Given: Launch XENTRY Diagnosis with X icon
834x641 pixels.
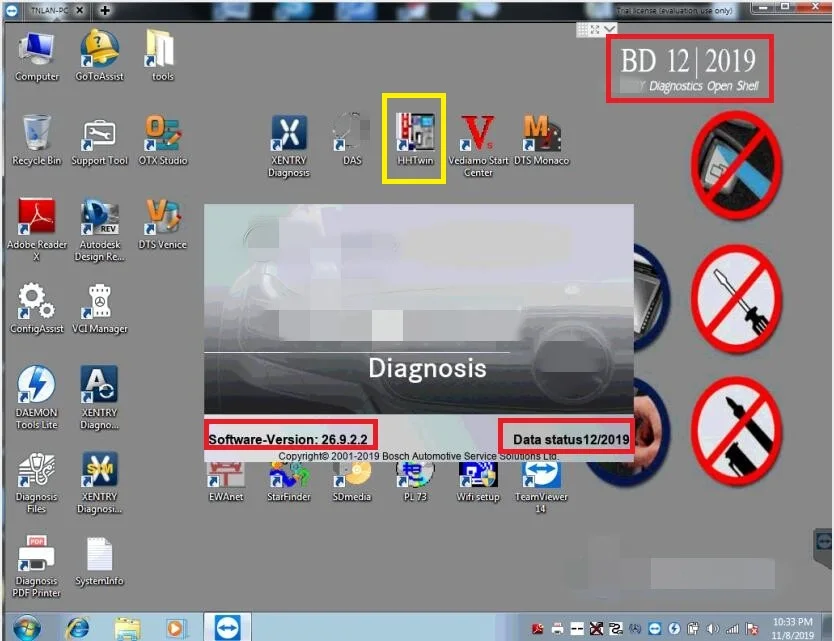Looking at the screenshot, I should click(x=289, y=146).
